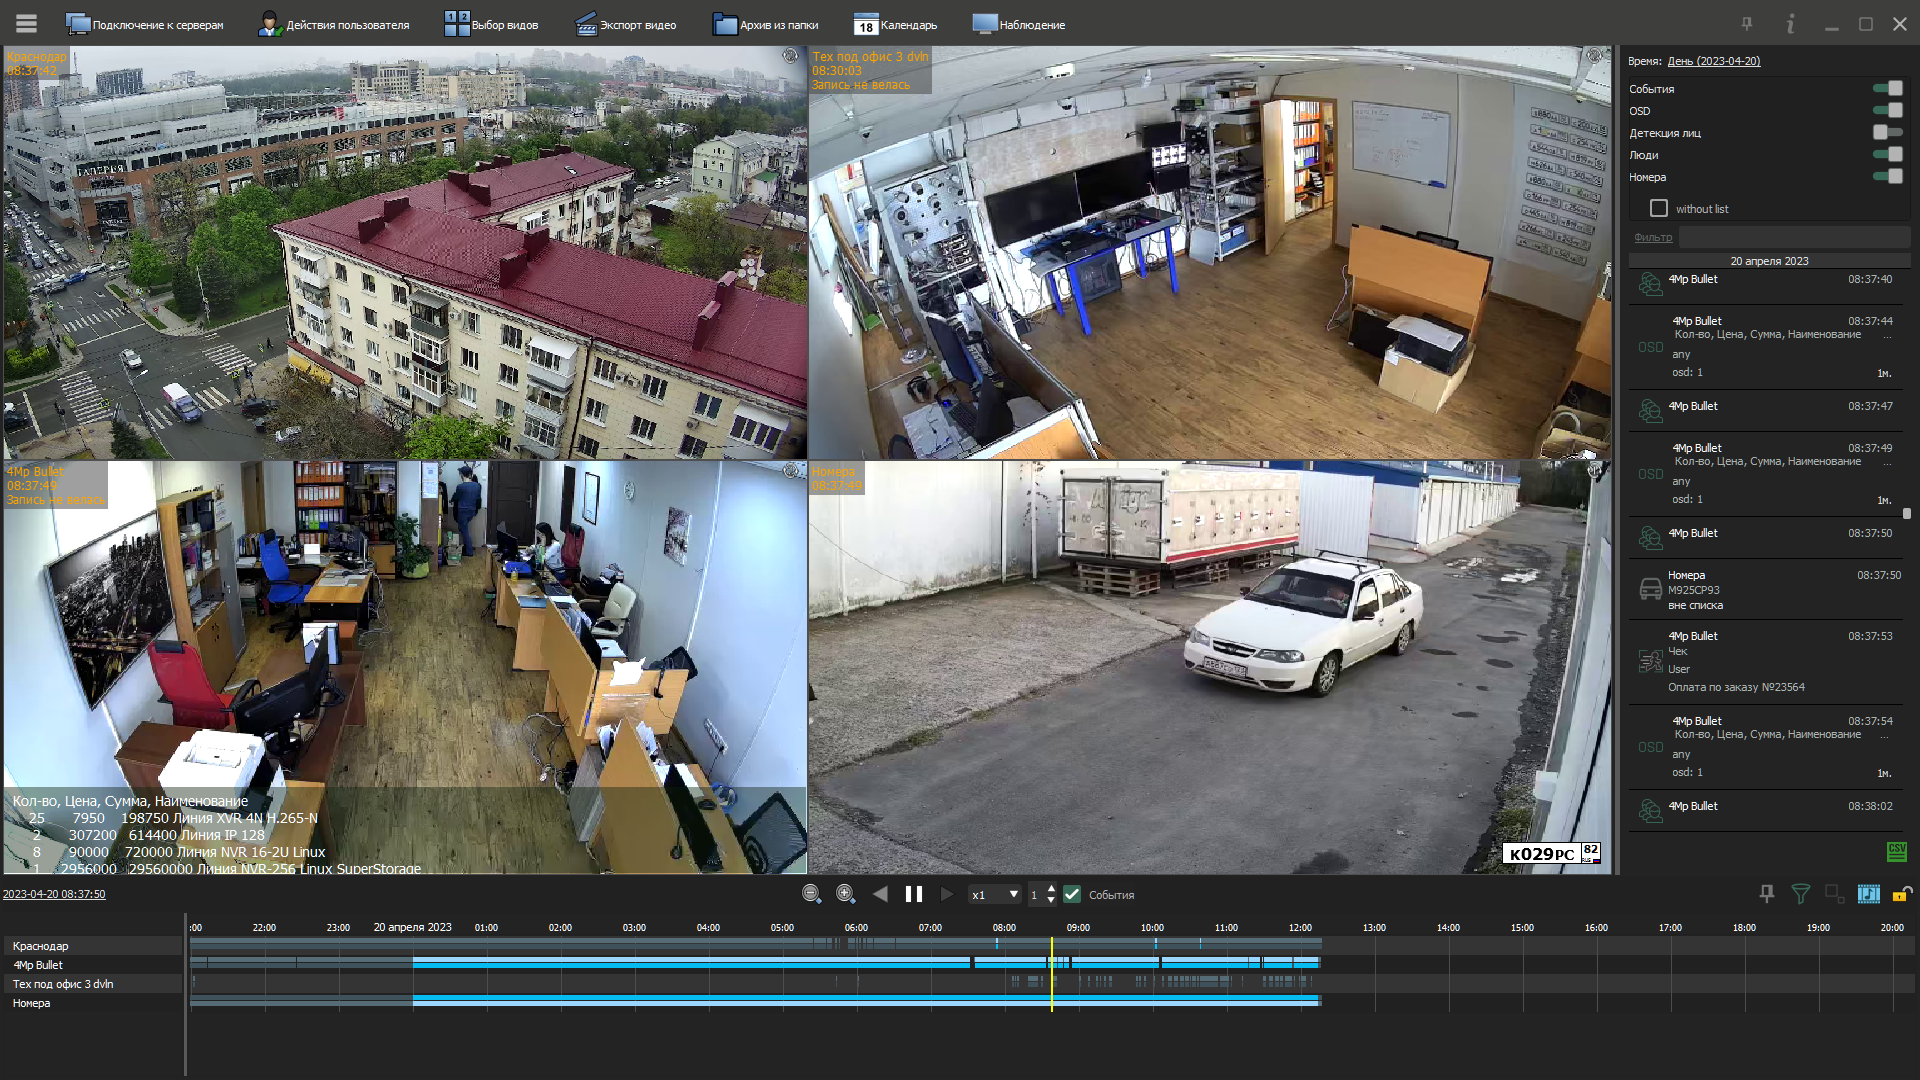Toggle the Номера events switch
This screenshot has height=1080, width=1920.
pyautogui.click(x=1887, y=176)
